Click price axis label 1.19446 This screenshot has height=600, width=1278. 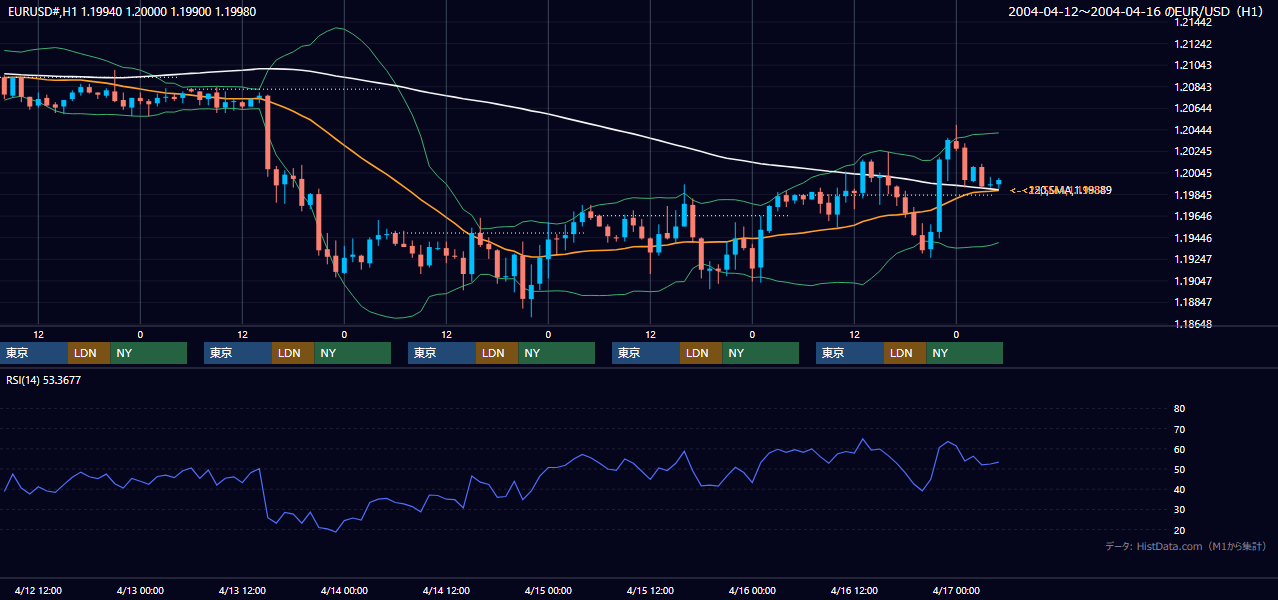[x=1194, y=238]
